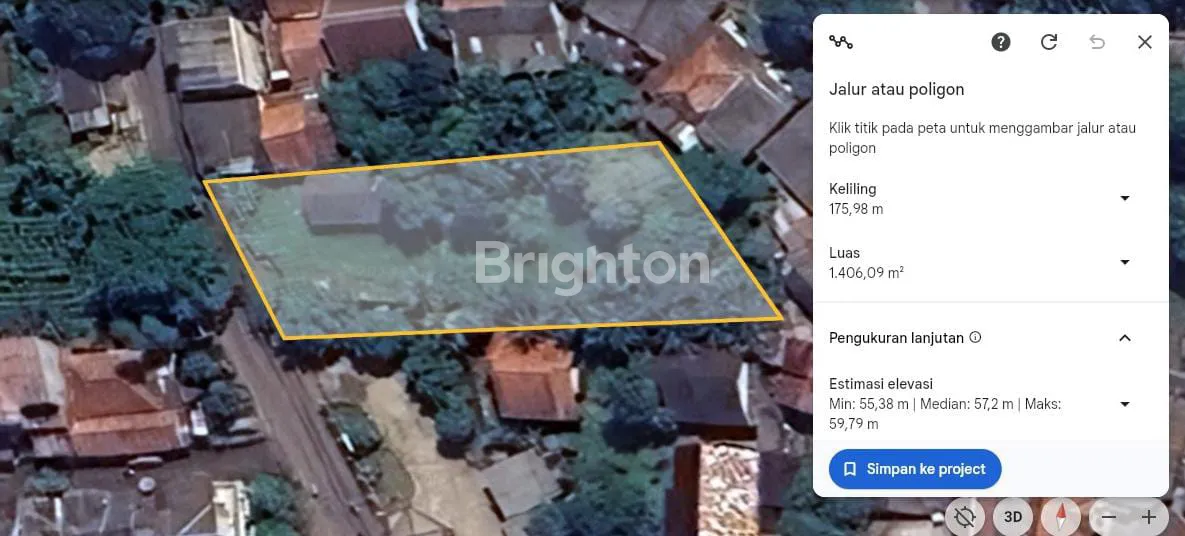Image resolution: width=1185 pixels, height=536 pixels.
Task: Click inside the highlighted polygon area
Action: pyautogui.click(x=491, y=242)
